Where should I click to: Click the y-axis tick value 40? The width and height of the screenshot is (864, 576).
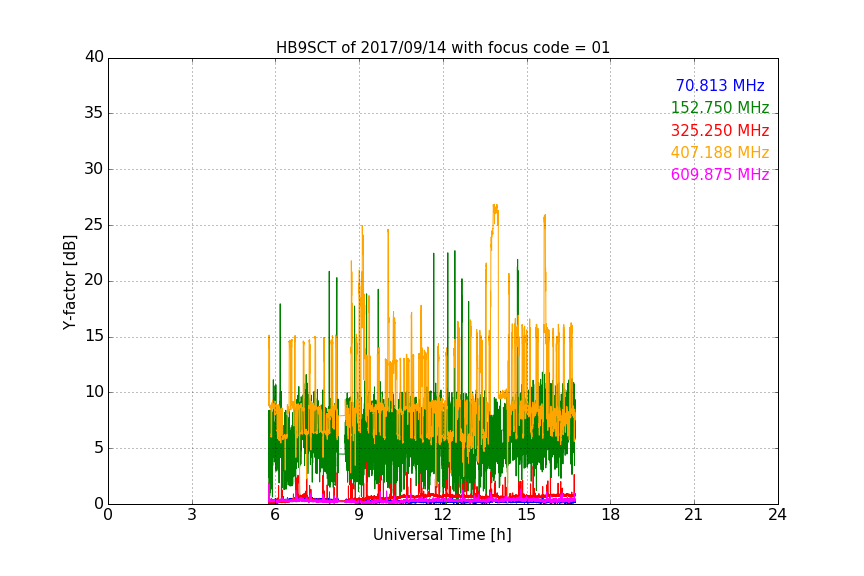(x=94, y=57)
